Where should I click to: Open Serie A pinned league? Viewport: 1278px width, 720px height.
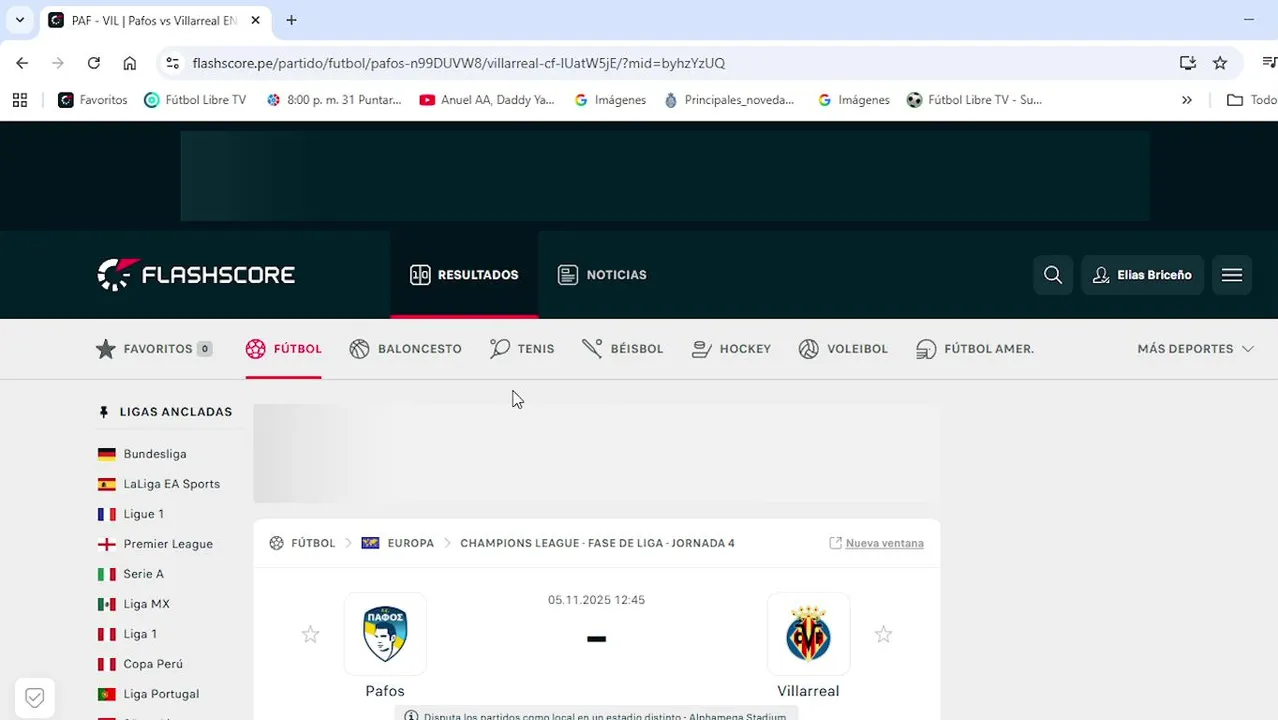coord(143,574)
